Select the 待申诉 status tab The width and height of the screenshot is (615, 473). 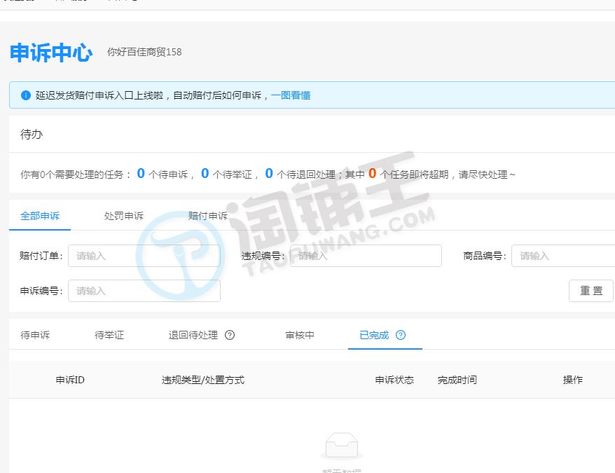click(x=35, y=335)
